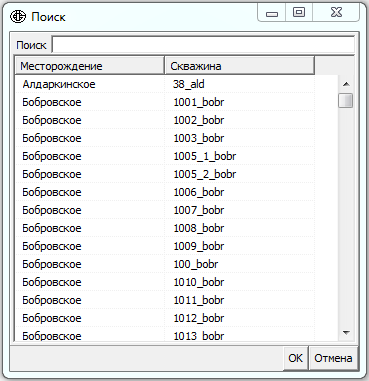This screenshot has height=381, width=369.
Task: Click Бобровское in the 1010_bobr row
Action: [x=52, y=282]
